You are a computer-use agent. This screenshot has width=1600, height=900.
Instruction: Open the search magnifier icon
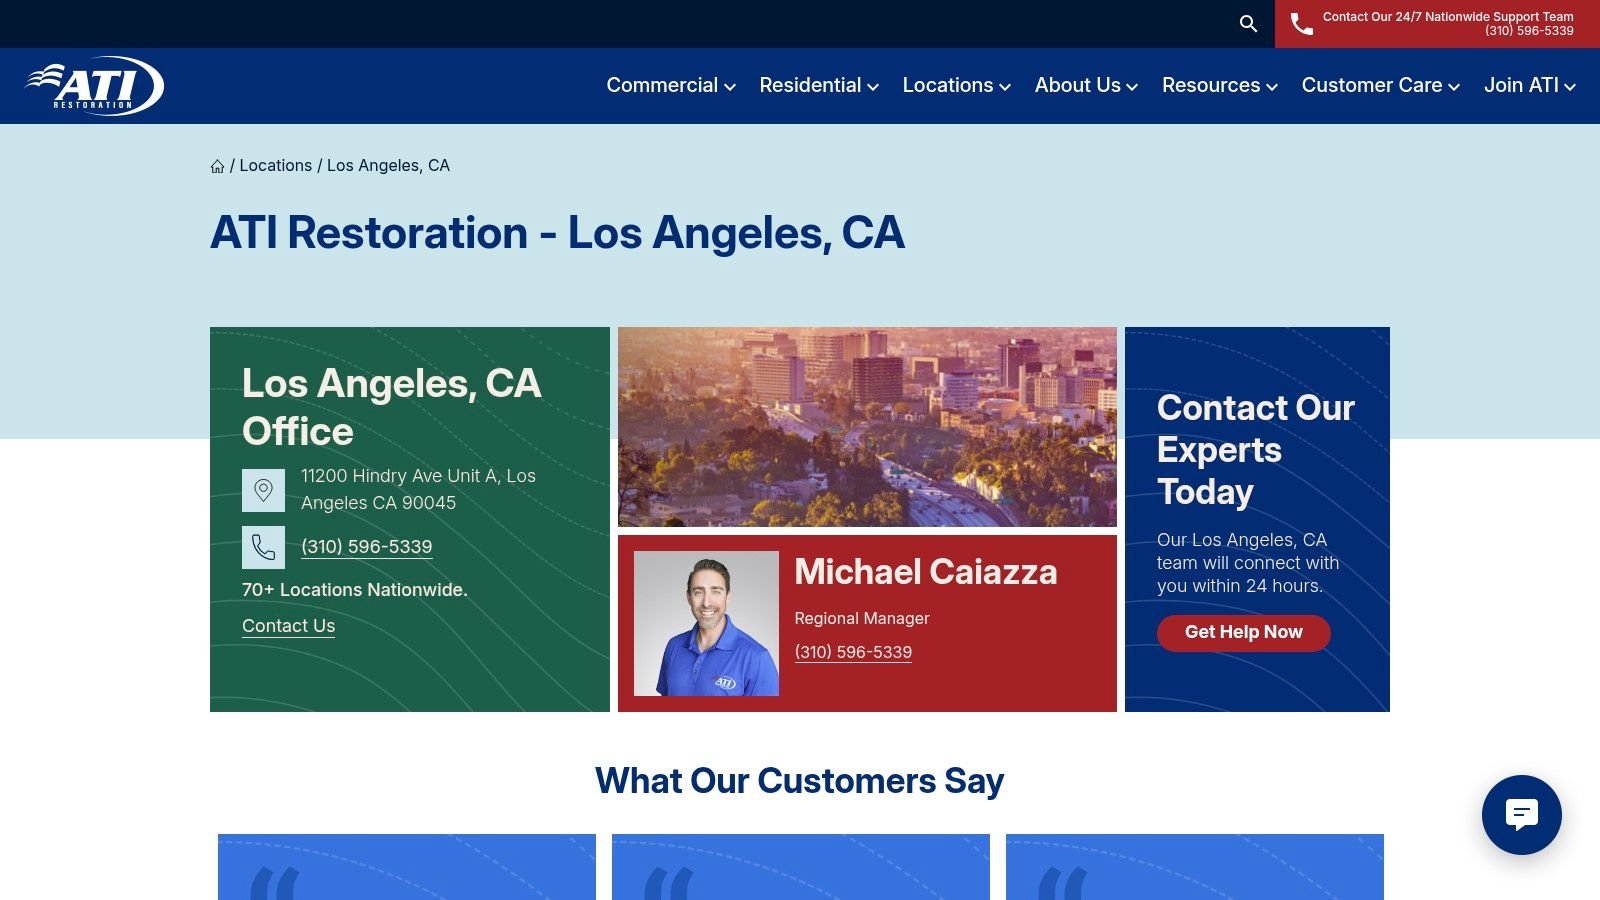coord(1247,23)
